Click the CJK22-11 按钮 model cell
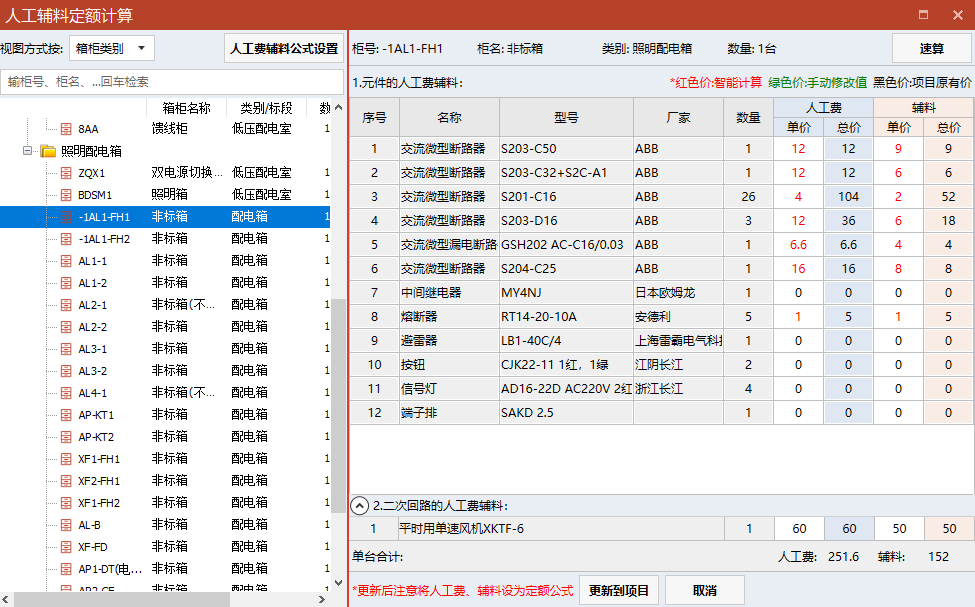975x607 pixels. point(566,364)
